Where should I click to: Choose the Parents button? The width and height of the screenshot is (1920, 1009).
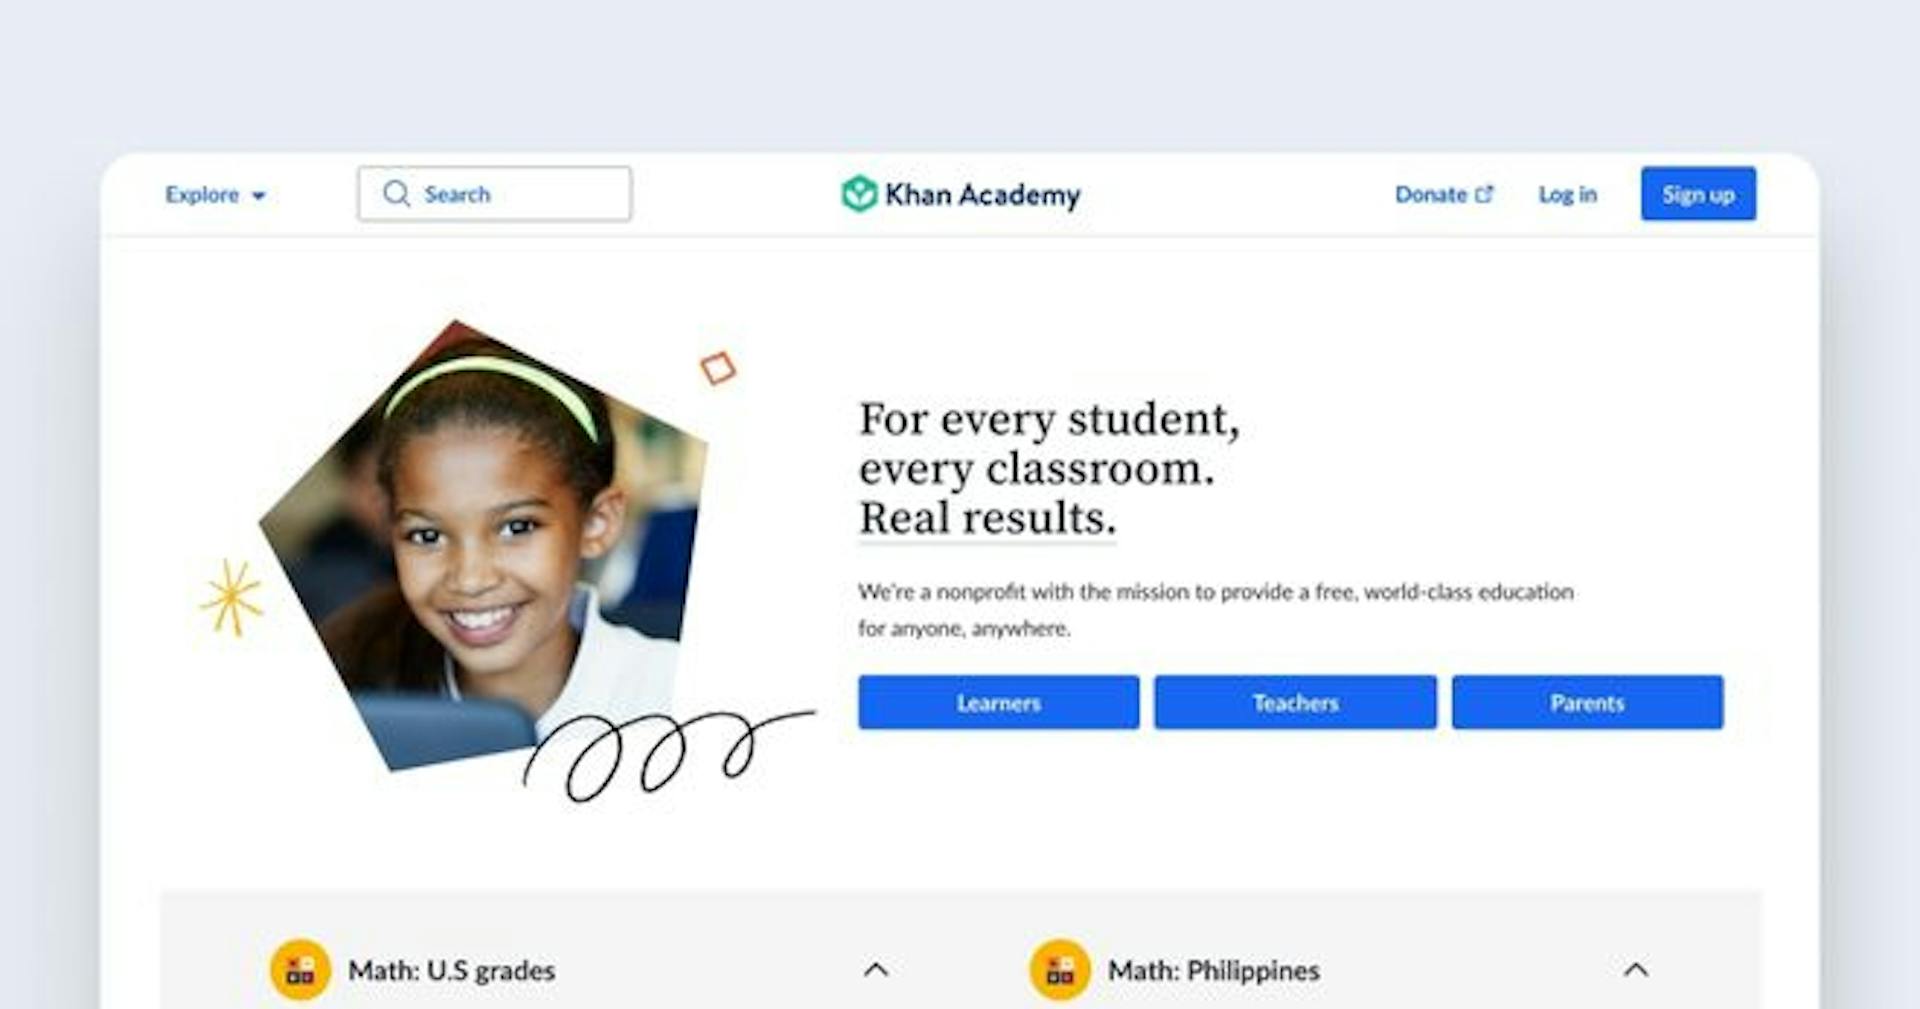1587,702
